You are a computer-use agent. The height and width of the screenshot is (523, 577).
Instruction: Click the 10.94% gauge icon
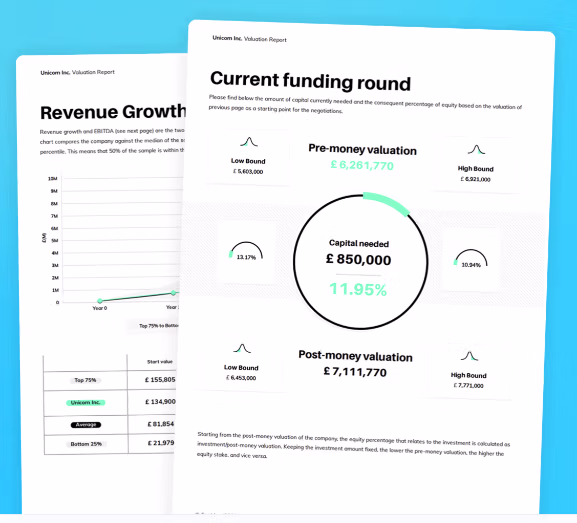pyautogui.click(x=471, y=258)
